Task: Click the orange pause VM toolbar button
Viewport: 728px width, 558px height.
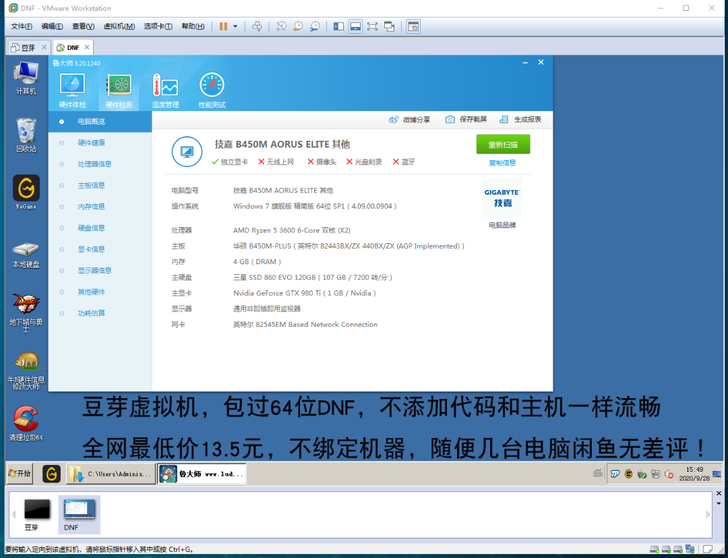Action: [x=223, y=26]
